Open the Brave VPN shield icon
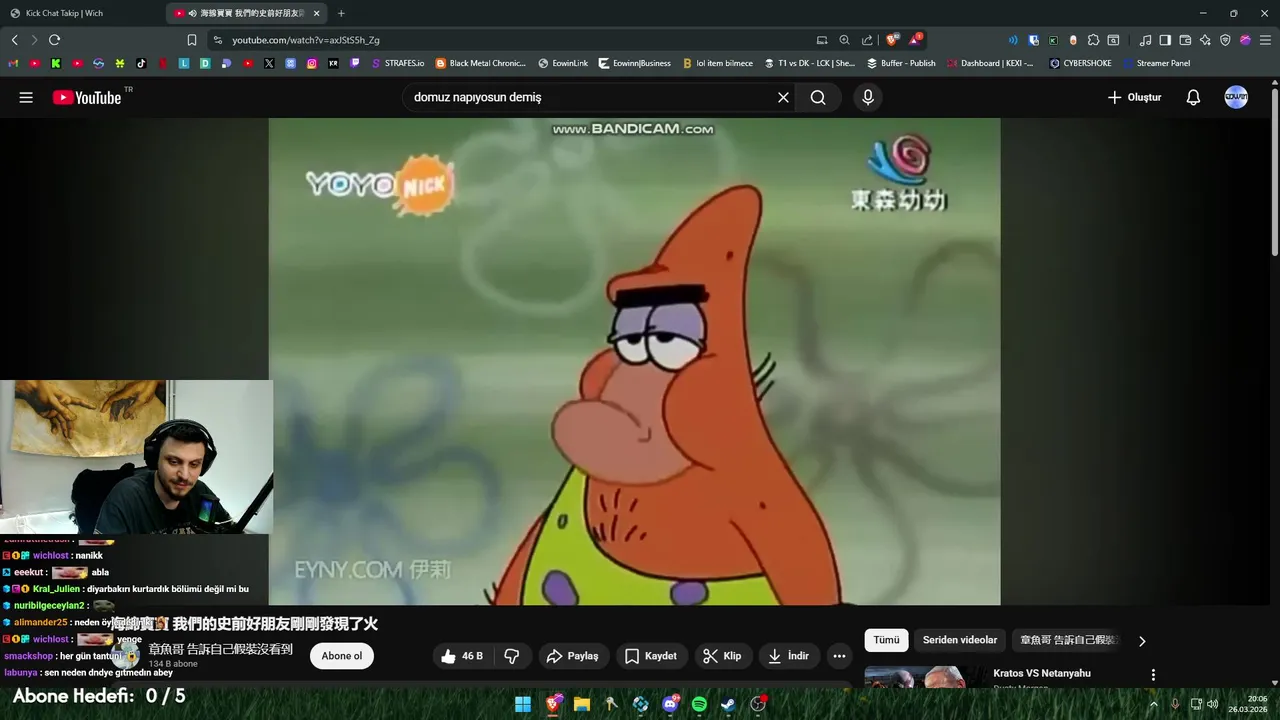1280x720 pixels. [1225, 40]
